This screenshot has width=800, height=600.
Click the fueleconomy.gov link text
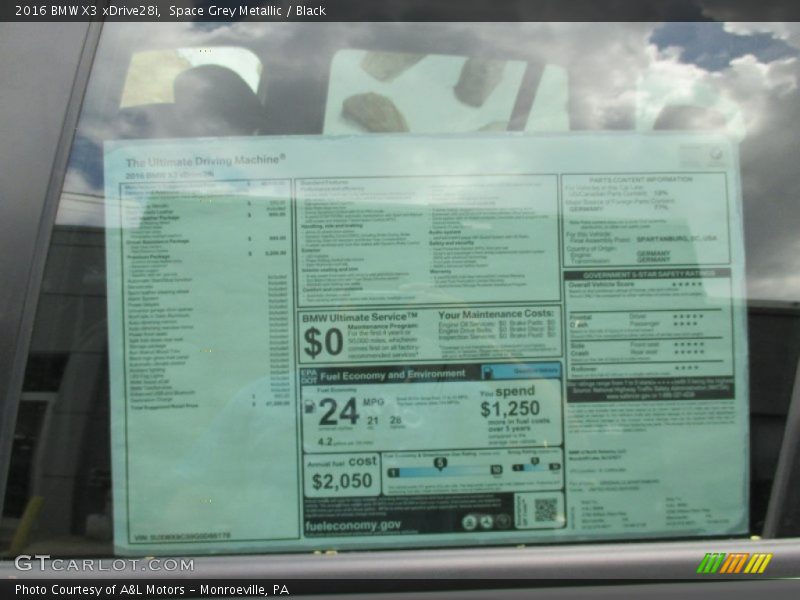coord(354,525)
